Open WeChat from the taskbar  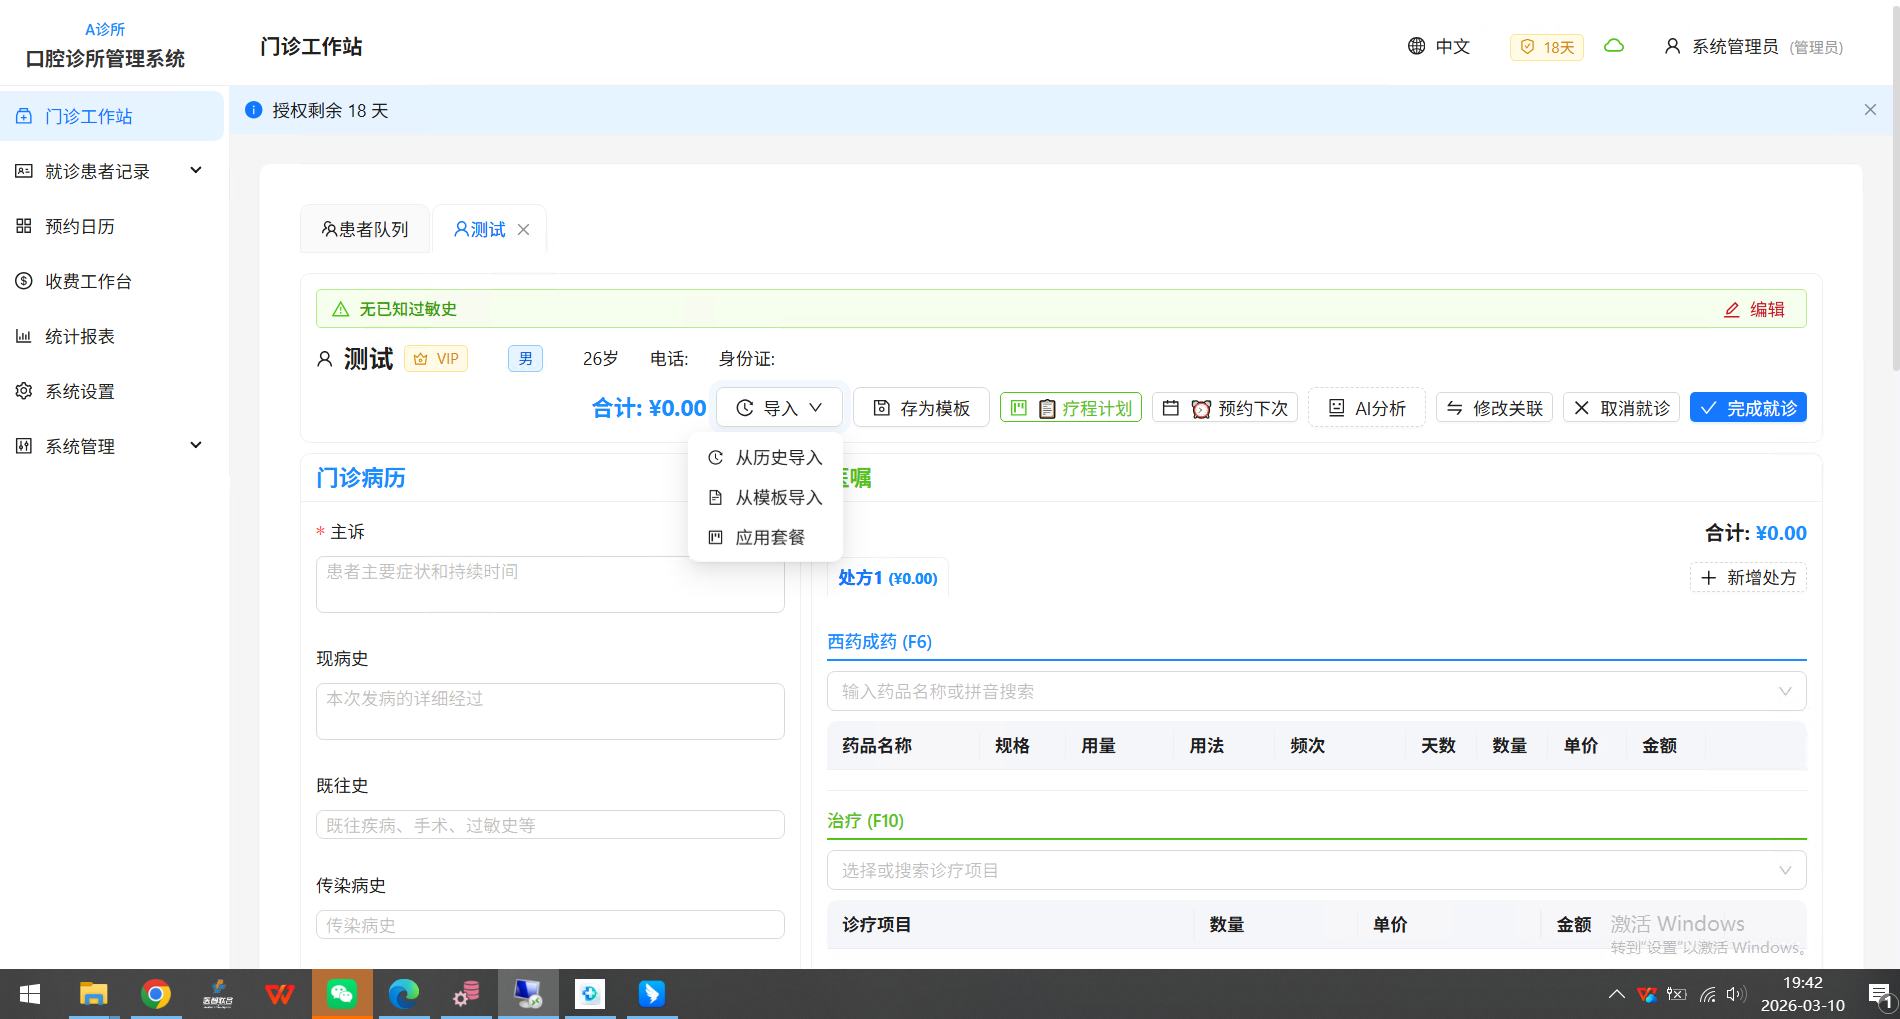click(342, 994)
